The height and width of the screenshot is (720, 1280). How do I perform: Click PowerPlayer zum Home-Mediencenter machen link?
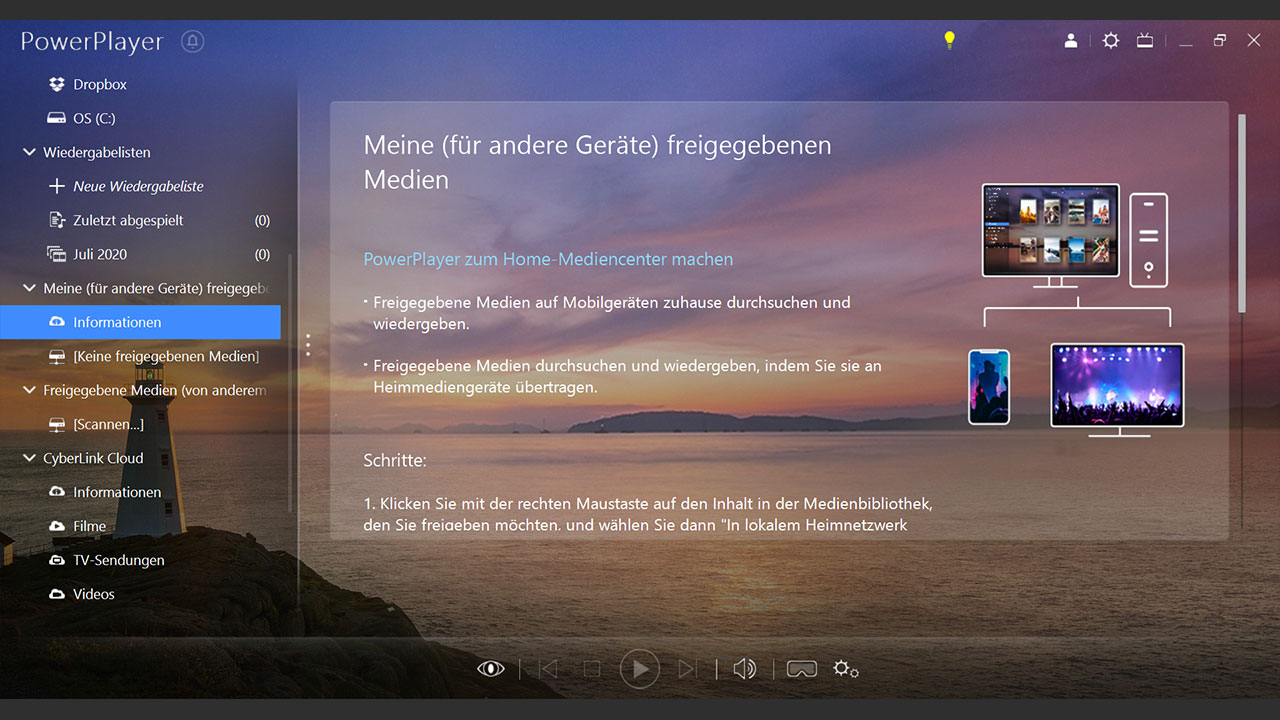pos(548,259)
